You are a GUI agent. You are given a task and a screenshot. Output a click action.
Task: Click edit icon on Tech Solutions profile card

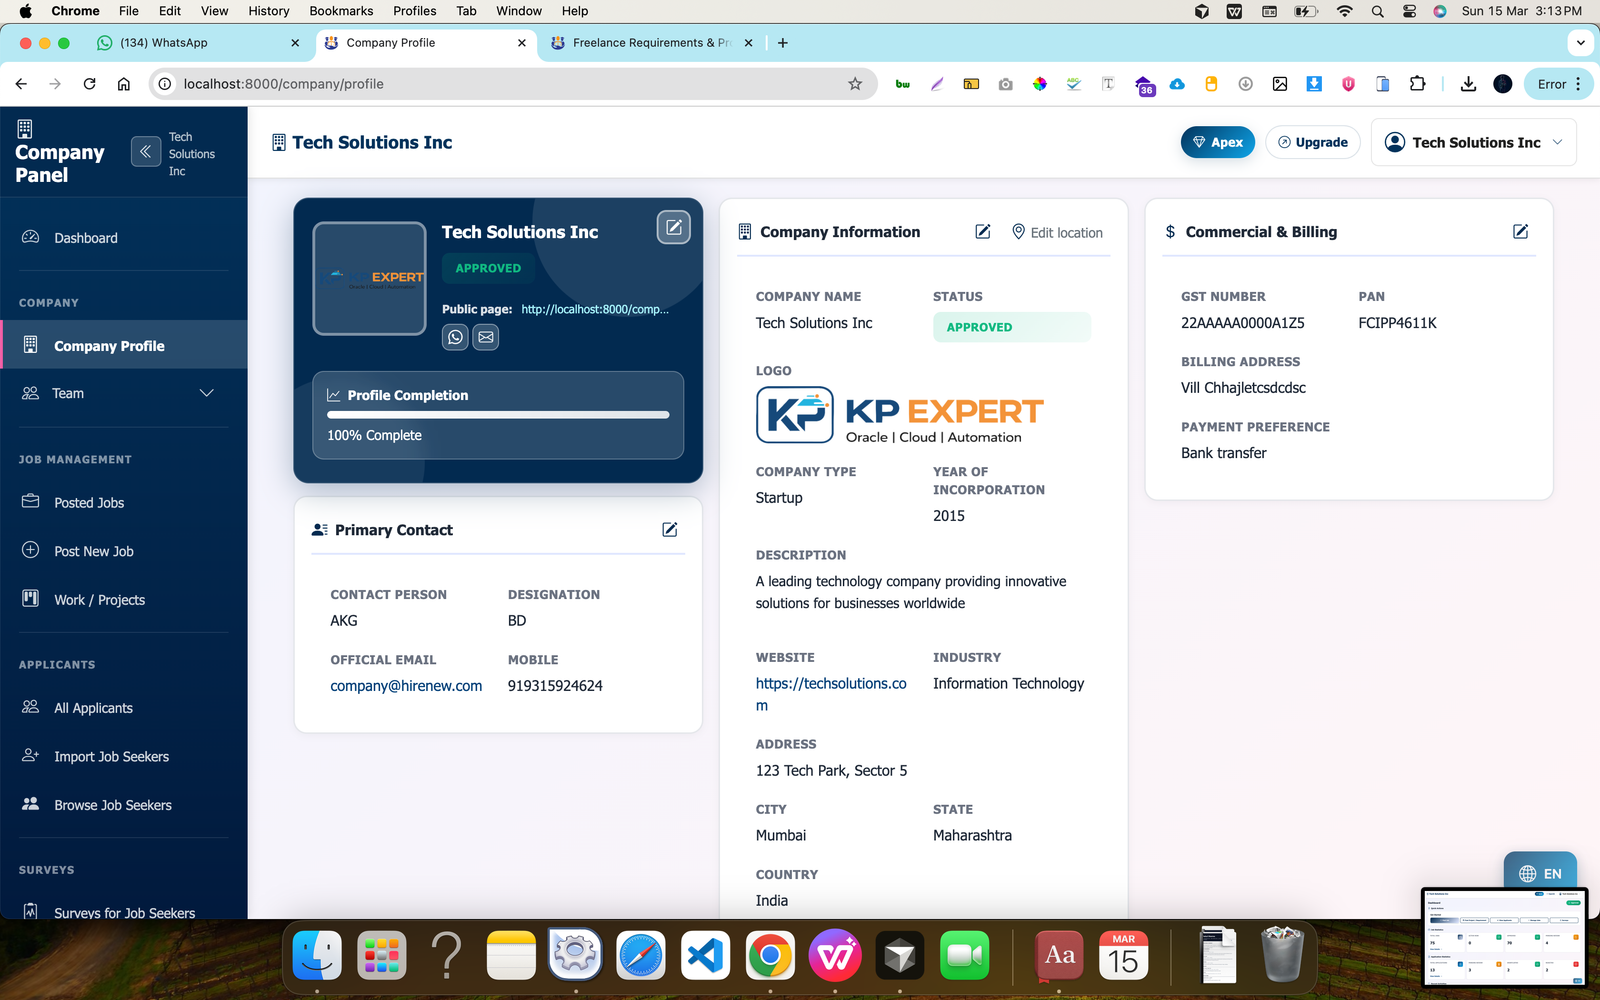(x=674, y=228)
